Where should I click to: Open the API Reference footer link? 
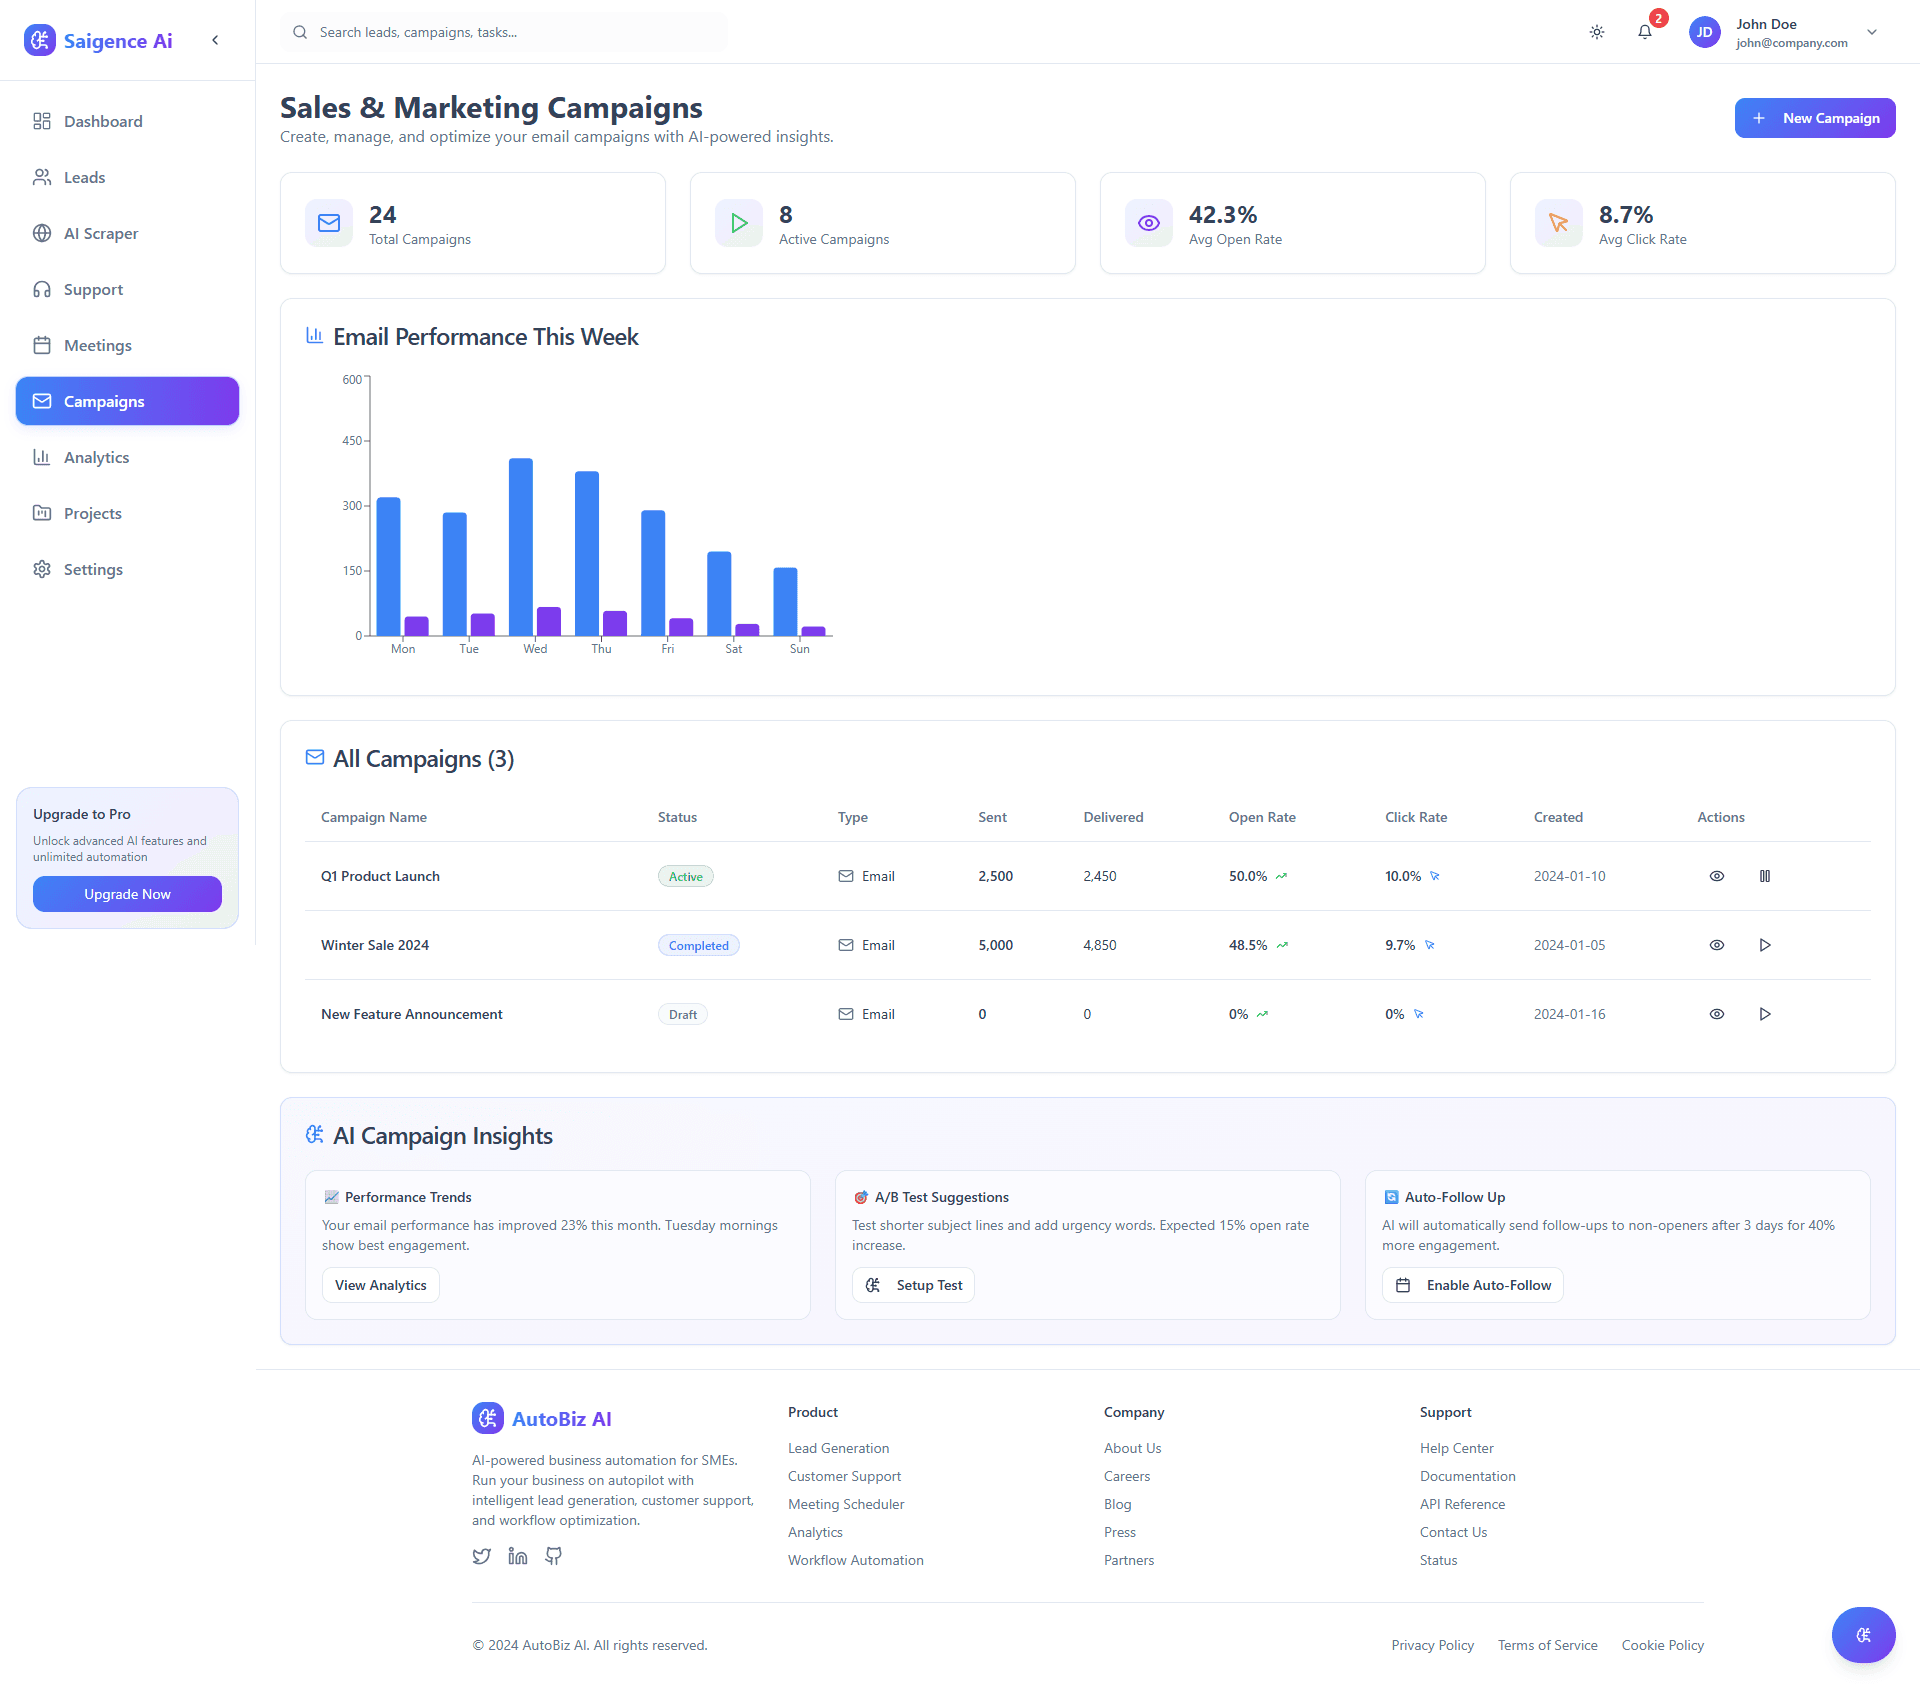coord(1462,1504)
